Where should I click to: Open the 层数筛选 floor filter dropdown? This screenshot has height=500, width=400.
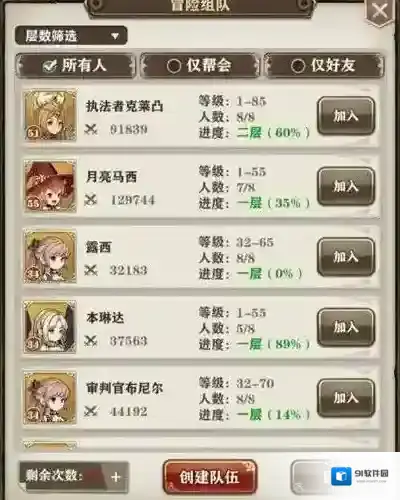click(x=71, y=36)
